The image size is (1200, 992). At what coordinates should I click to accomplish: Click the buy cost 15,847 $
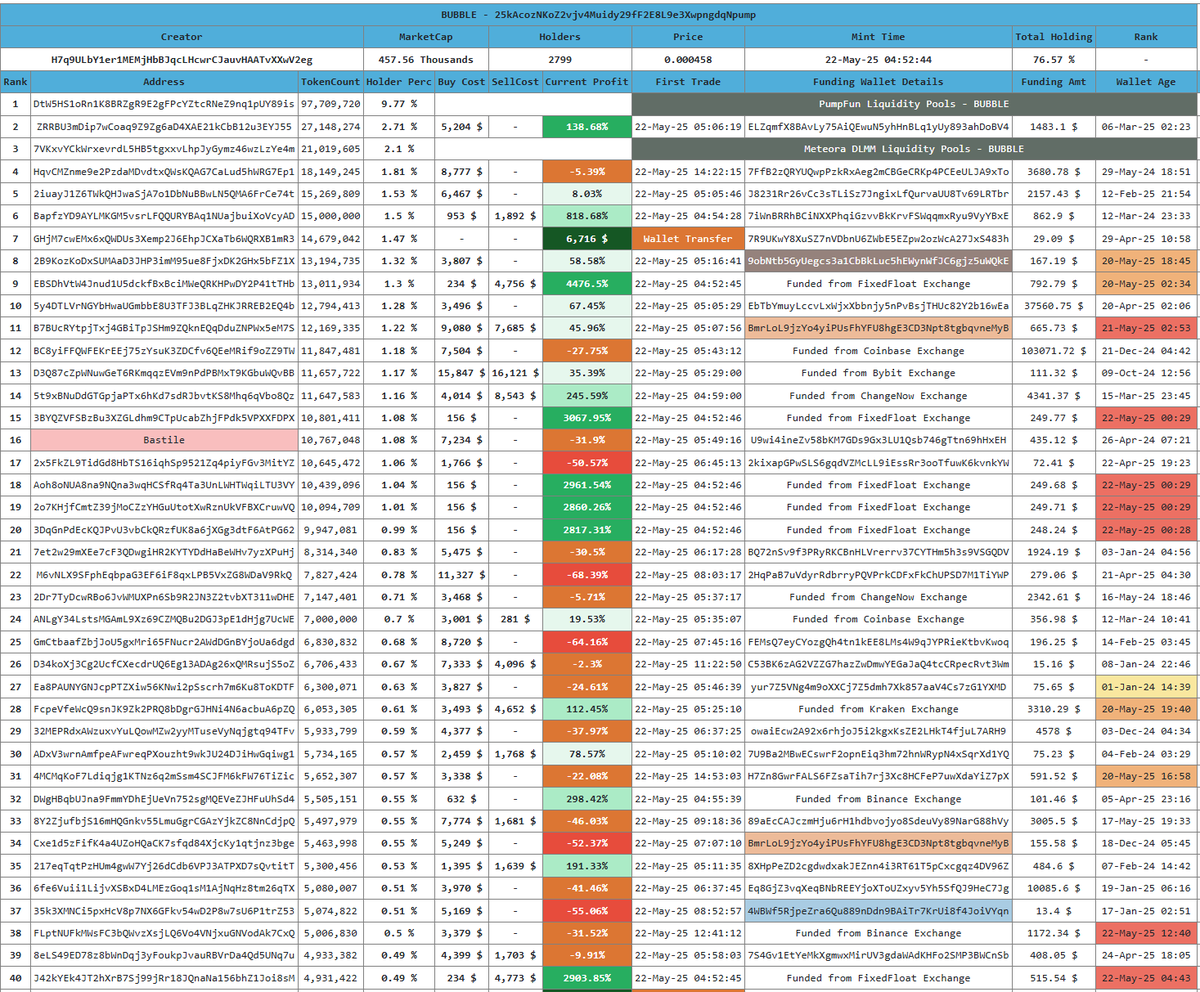(x=461, y=373)
